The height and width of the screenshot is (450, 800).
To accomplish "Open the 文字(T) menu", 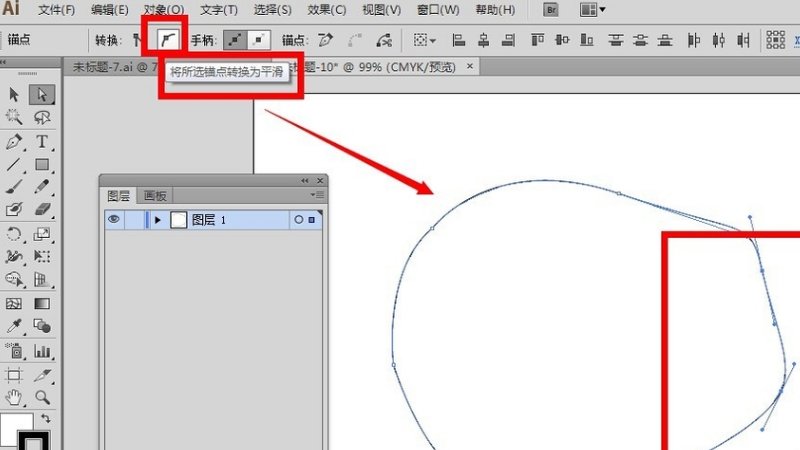I will coord(218,10).
